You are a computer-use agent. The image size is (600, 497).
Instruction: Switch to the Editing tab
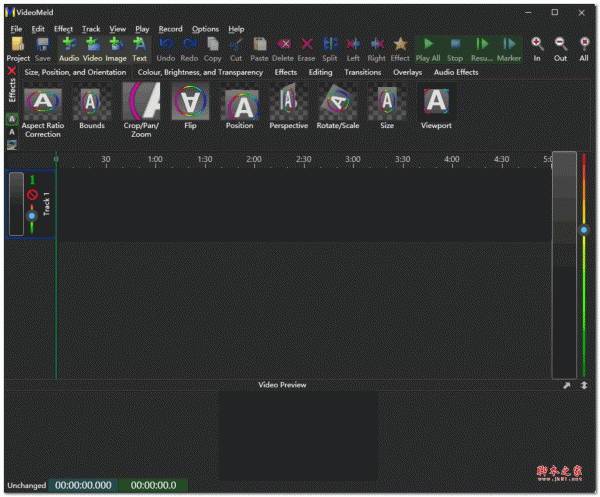321,72
